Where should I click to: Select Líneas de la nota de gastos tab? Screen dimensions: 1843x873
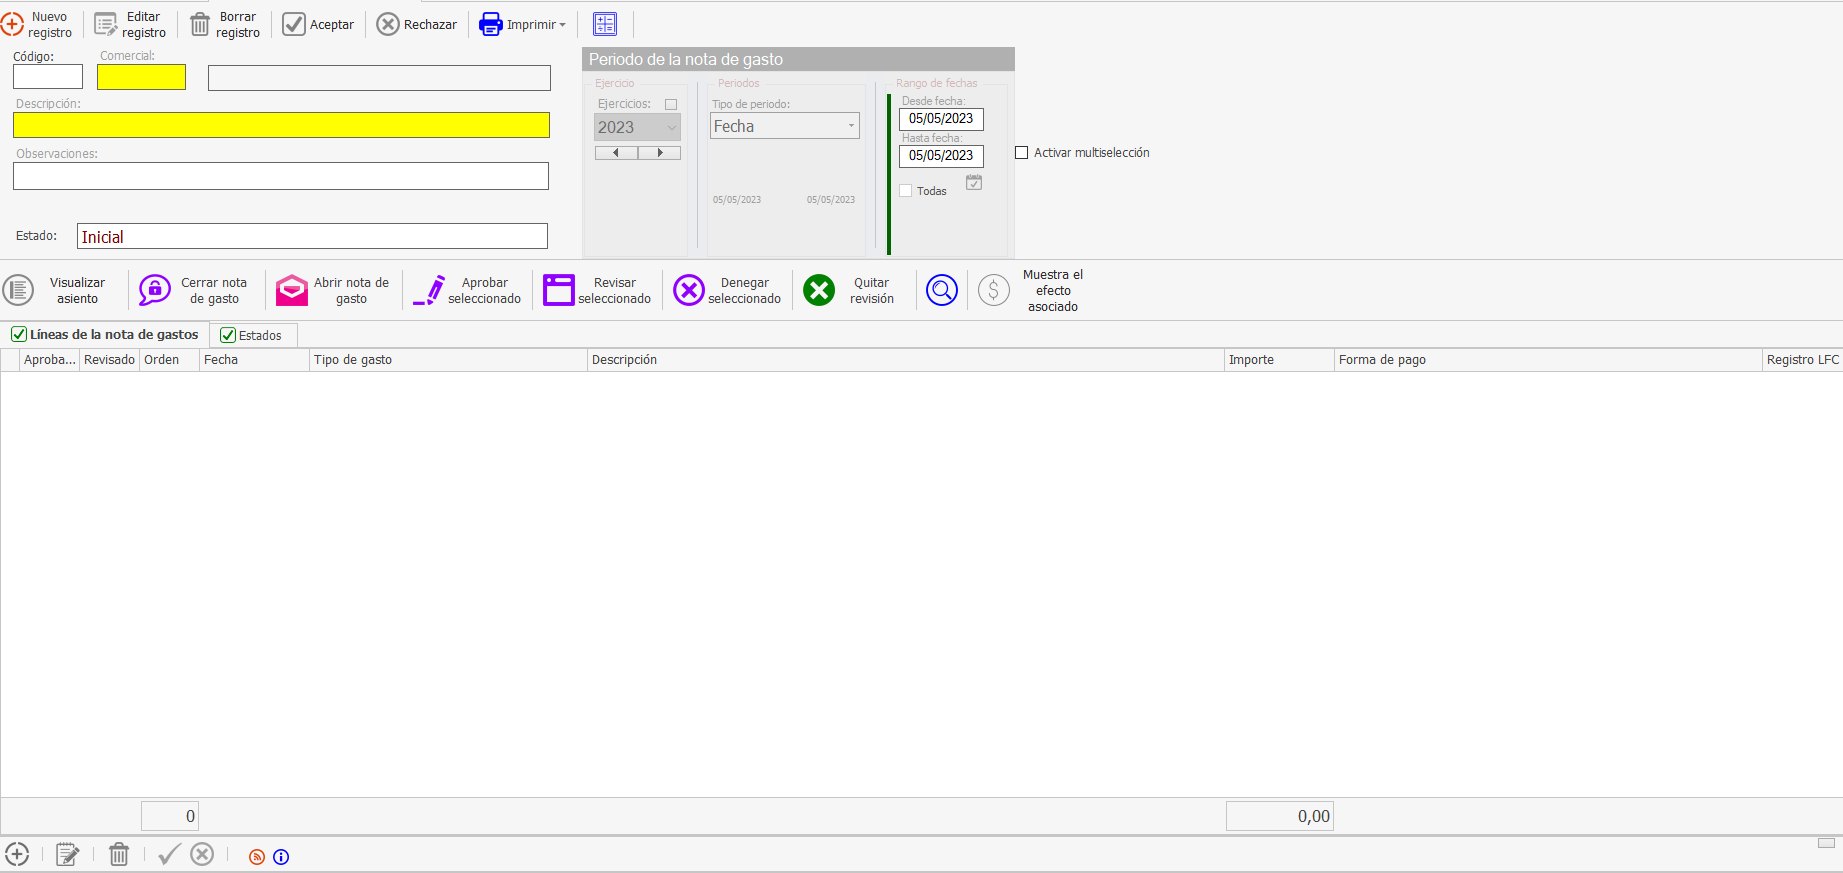click(105, 335)
